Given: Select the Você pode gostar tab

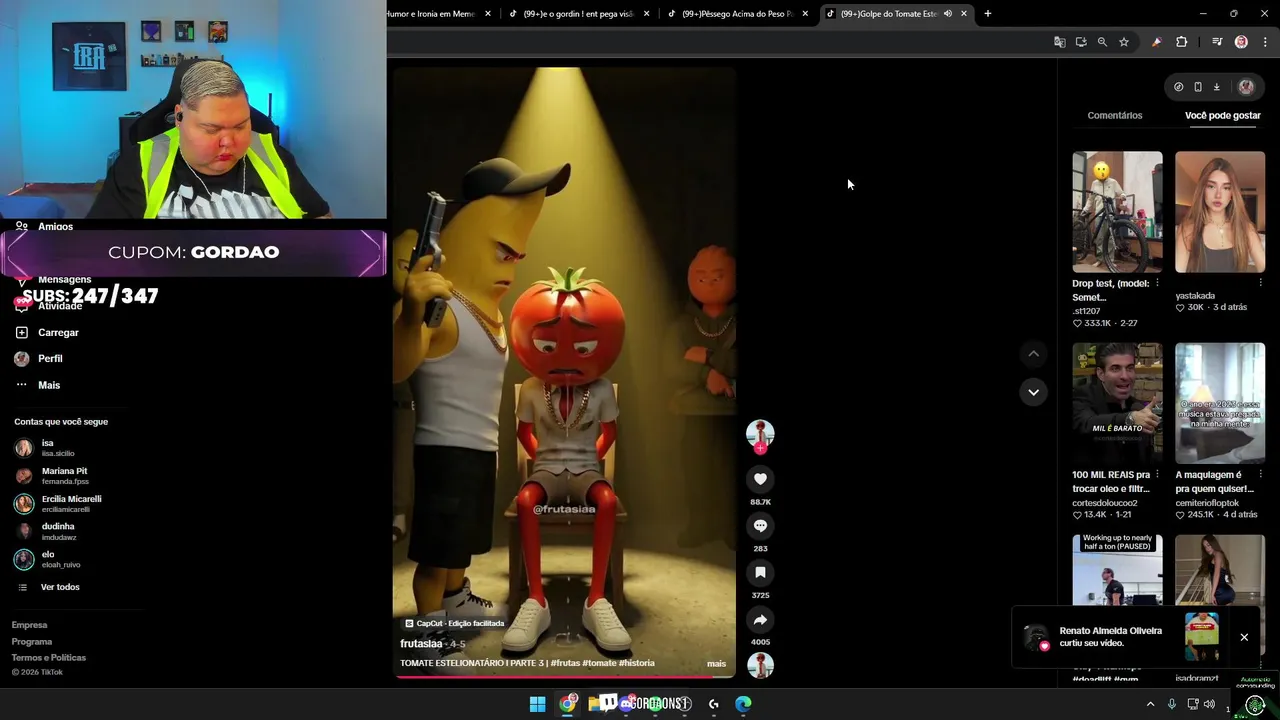Looking at the screenshot, I should coord(1222,116).
